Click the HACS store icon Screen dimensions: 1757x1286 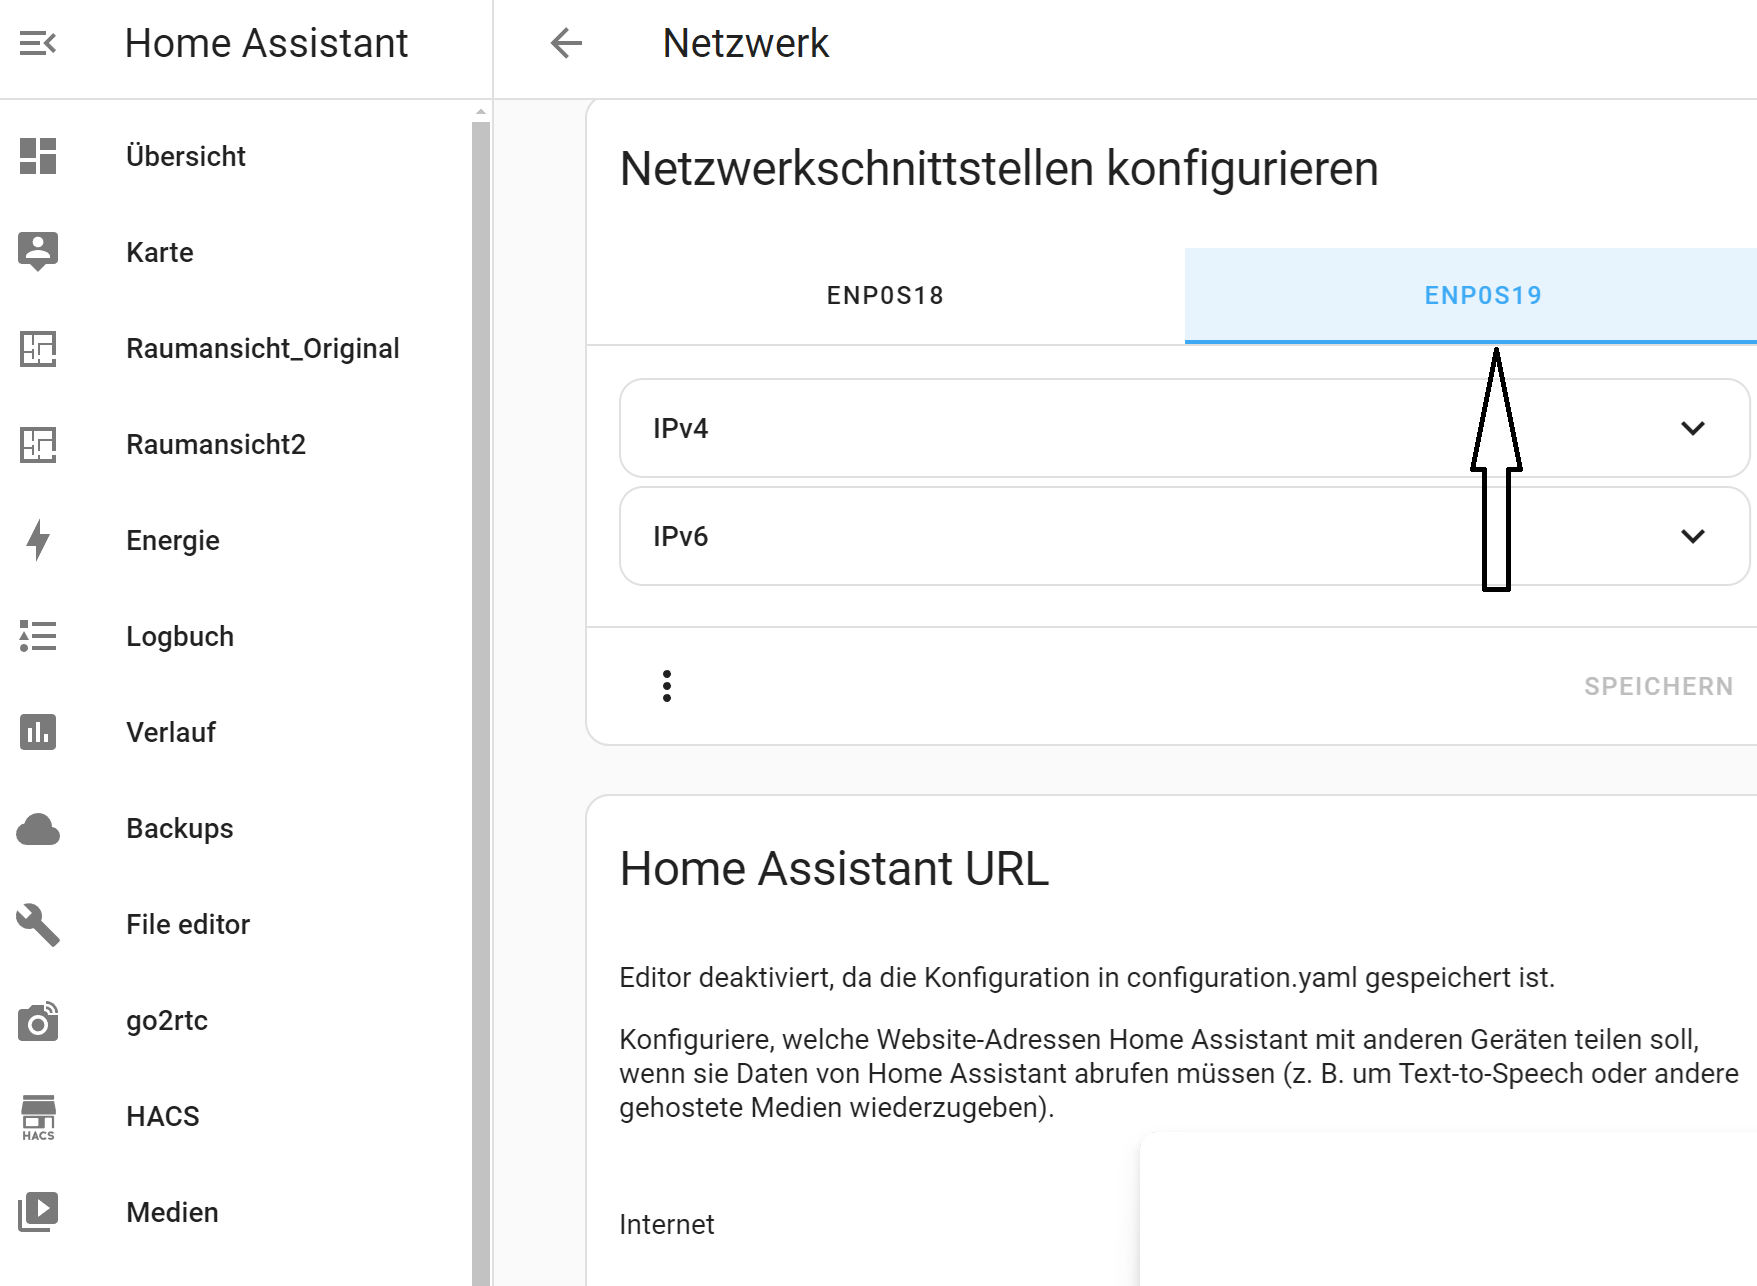coord(38,1117)
